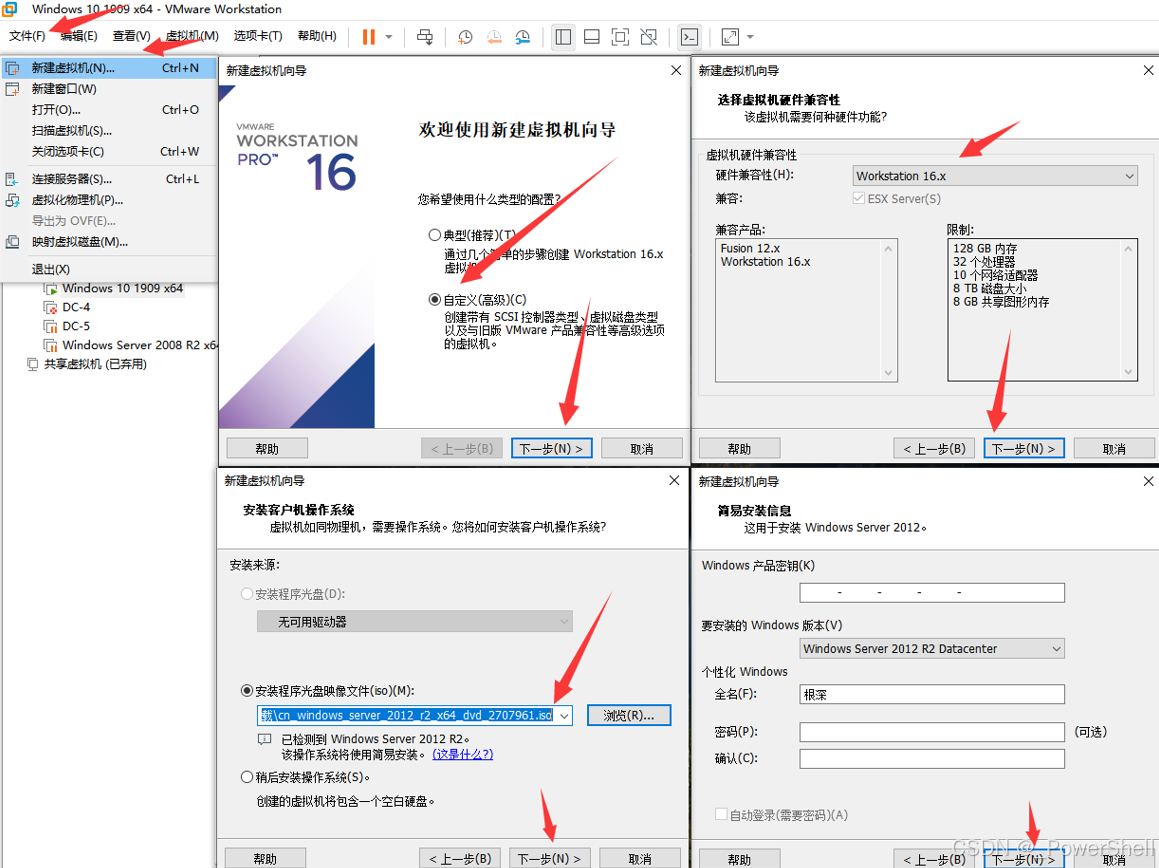Click 下一步(N) in the welcome wizard
Image resolution: width=1159 pixels, height=868 pixels.
pyautogui.click(x=551, y=449)
